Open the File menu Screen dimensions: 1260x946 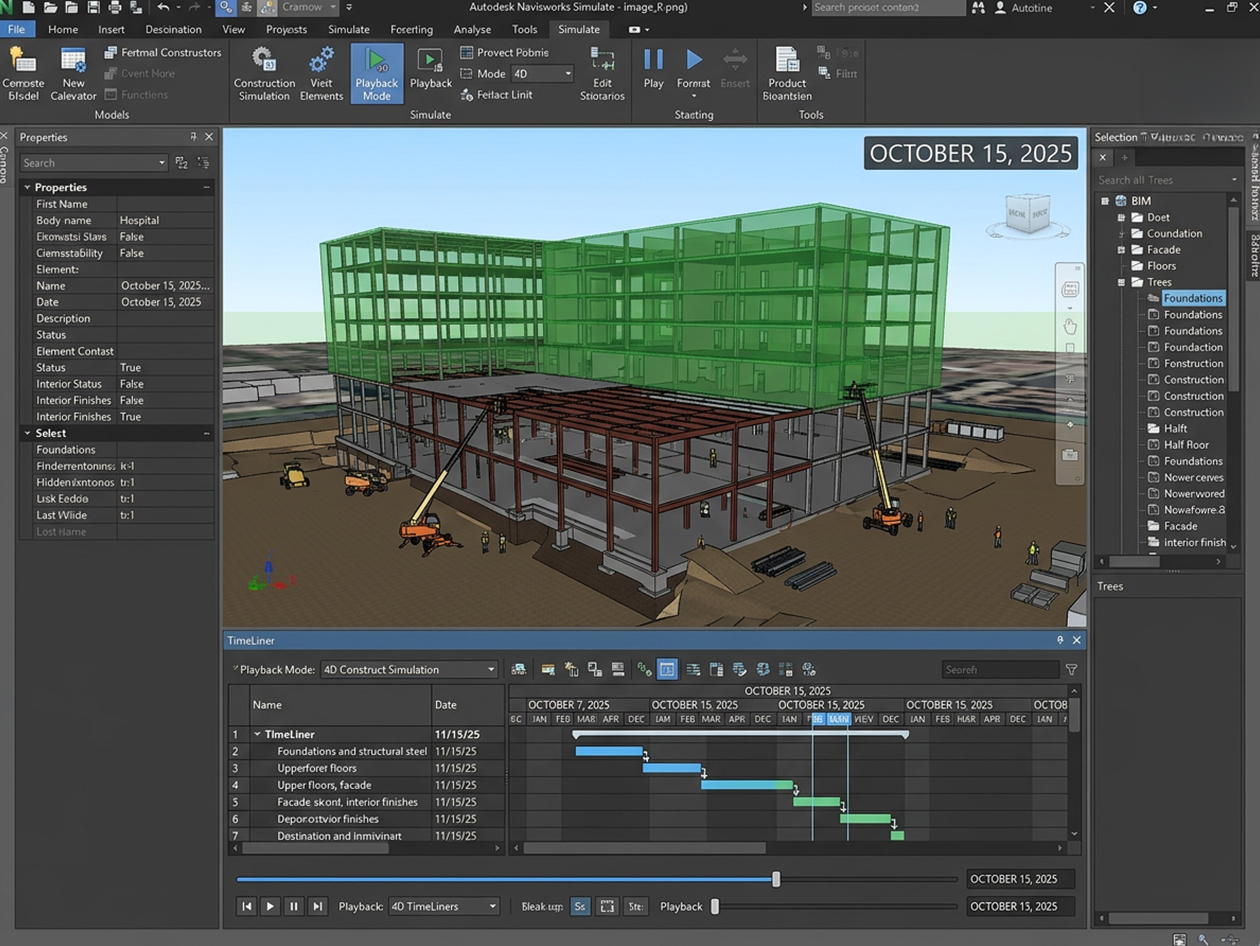click(x=16, y=29)
